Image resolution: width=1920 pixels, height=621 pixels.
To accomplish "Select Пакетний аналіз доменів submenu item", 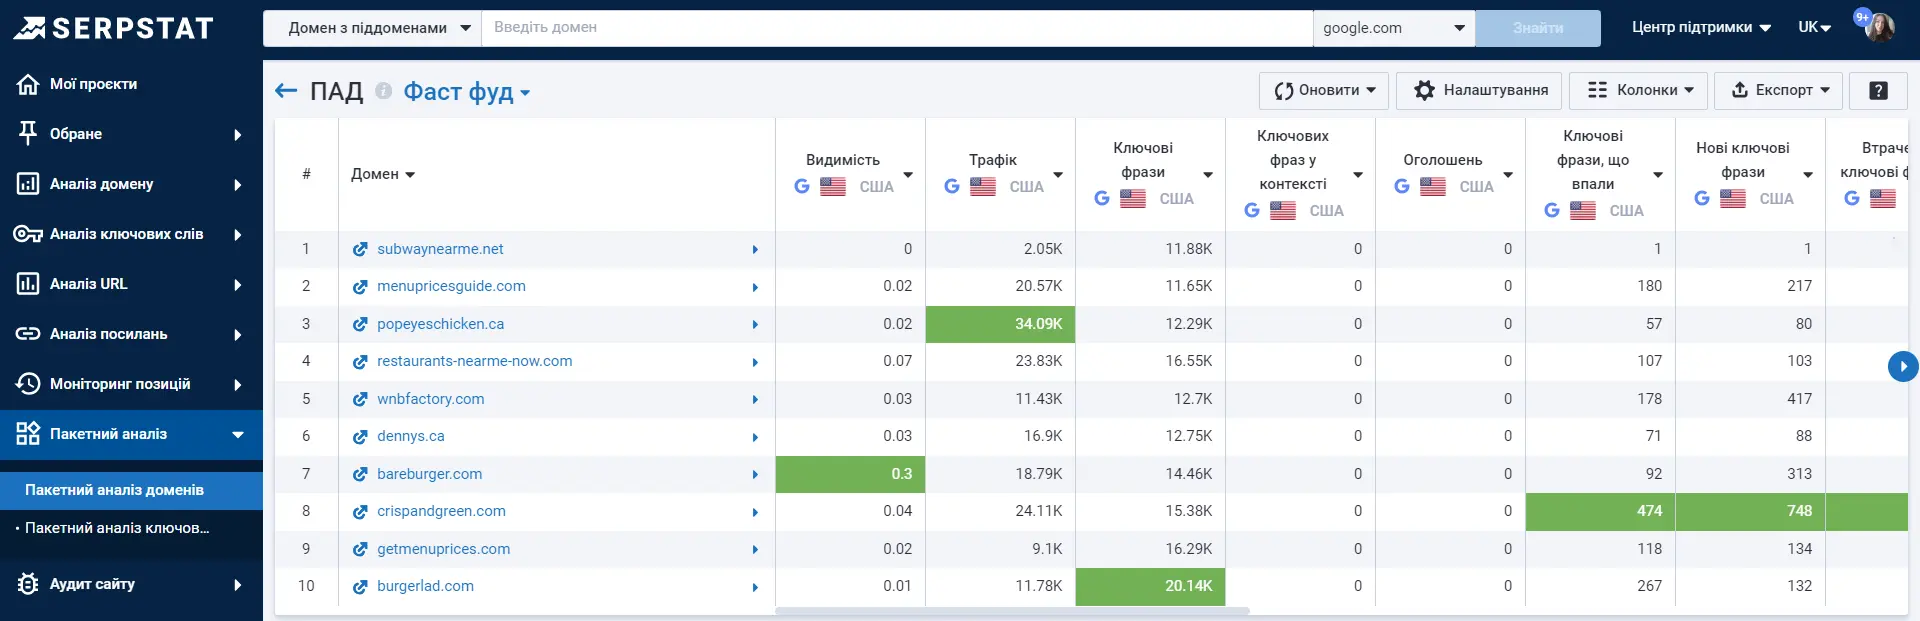I will coord(131,490).
